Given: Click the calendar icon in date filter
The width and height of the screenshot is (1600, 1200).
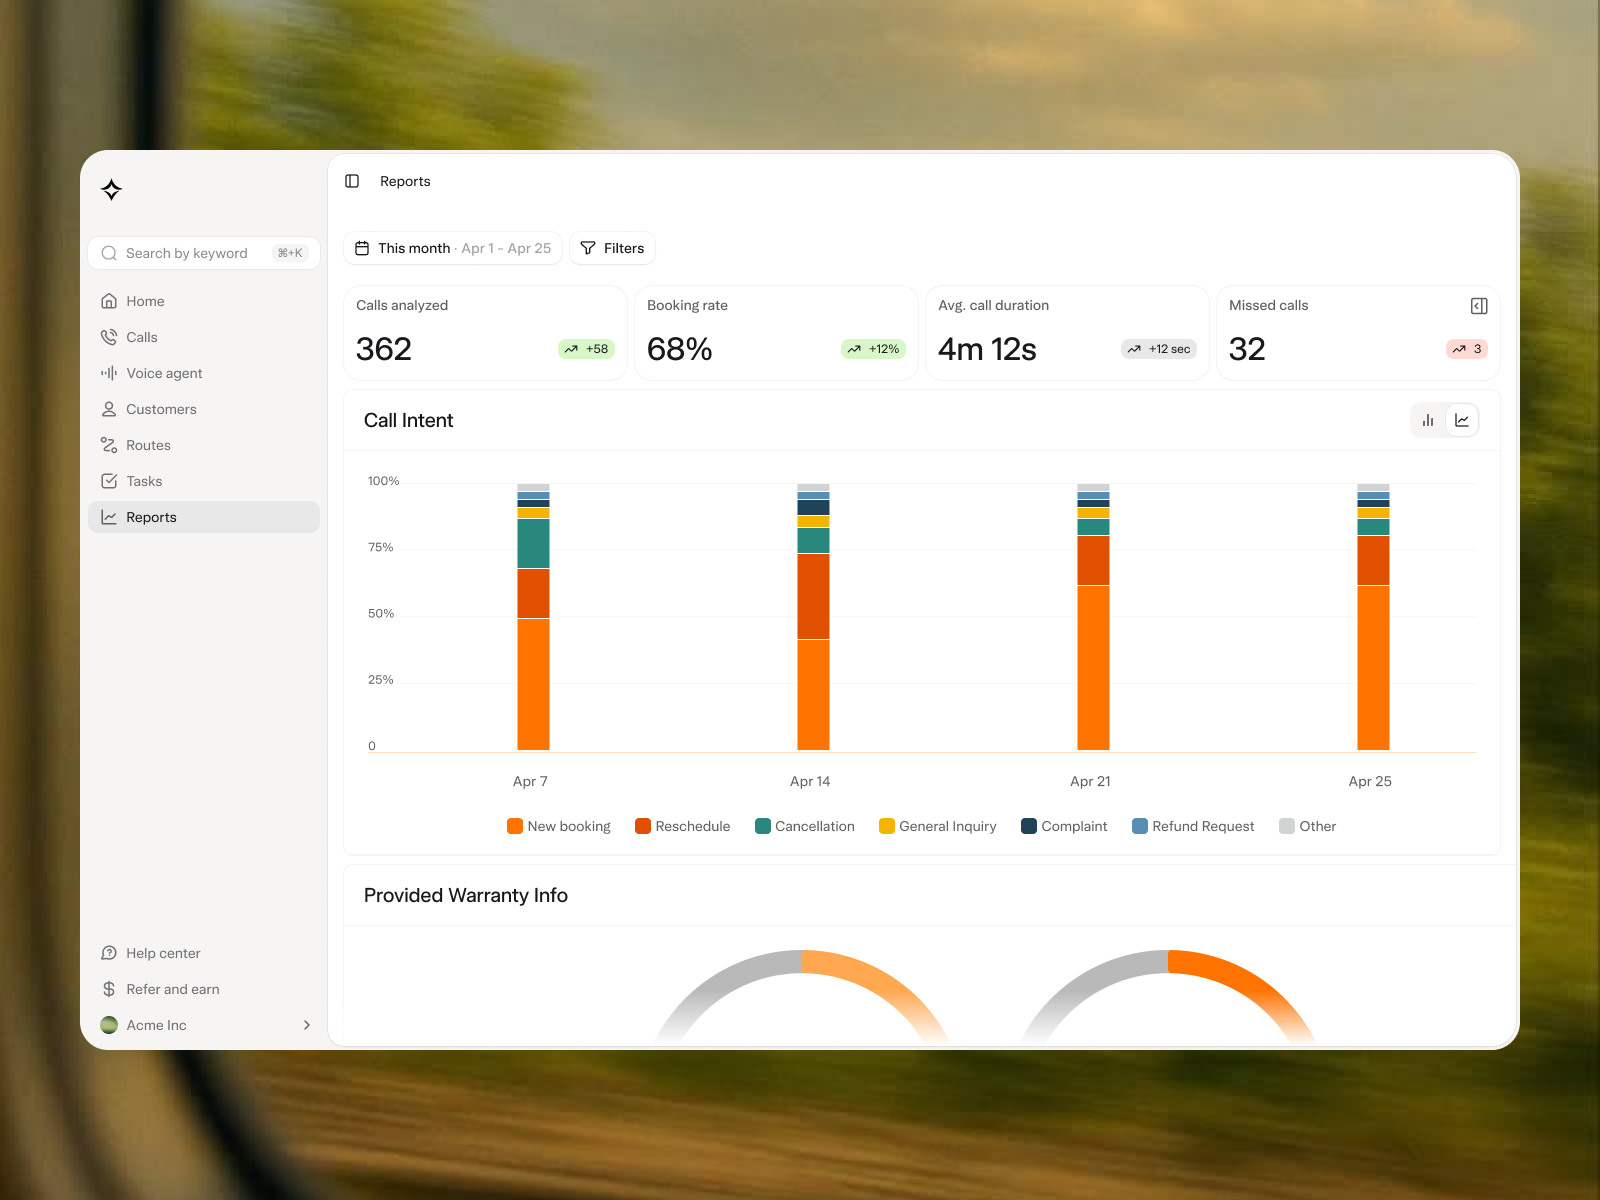Looking at the screenshot, I should (363, 248).
